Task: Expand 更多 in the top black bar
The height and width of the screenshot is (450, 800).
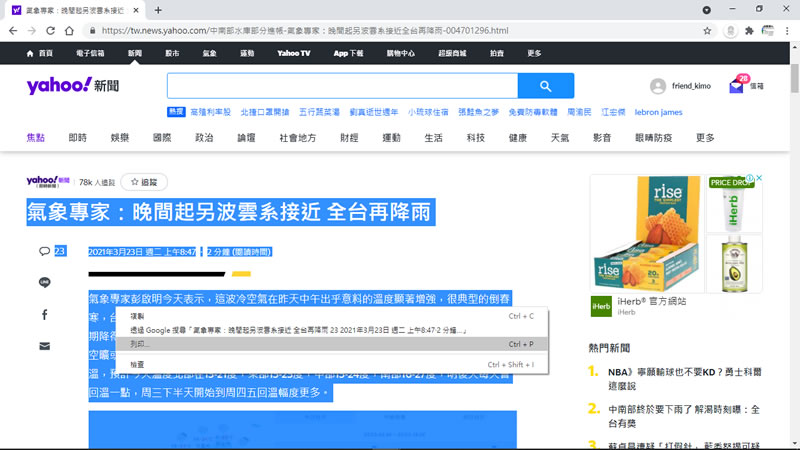Action: tap(534, 53)
